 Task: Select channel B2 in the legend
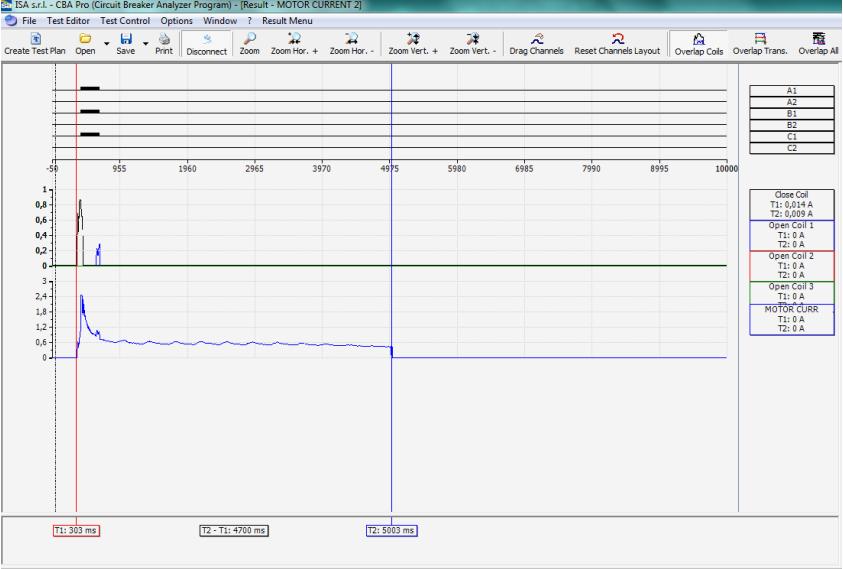(x=791, y=125)
